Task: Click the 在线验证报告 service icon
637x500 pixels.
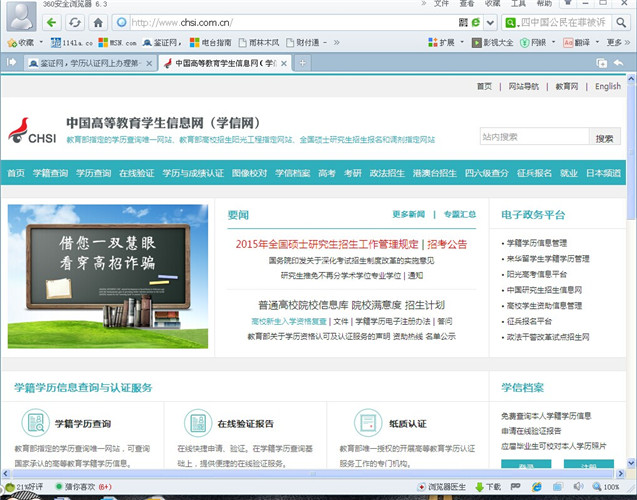Action: (x=198, y=423)
